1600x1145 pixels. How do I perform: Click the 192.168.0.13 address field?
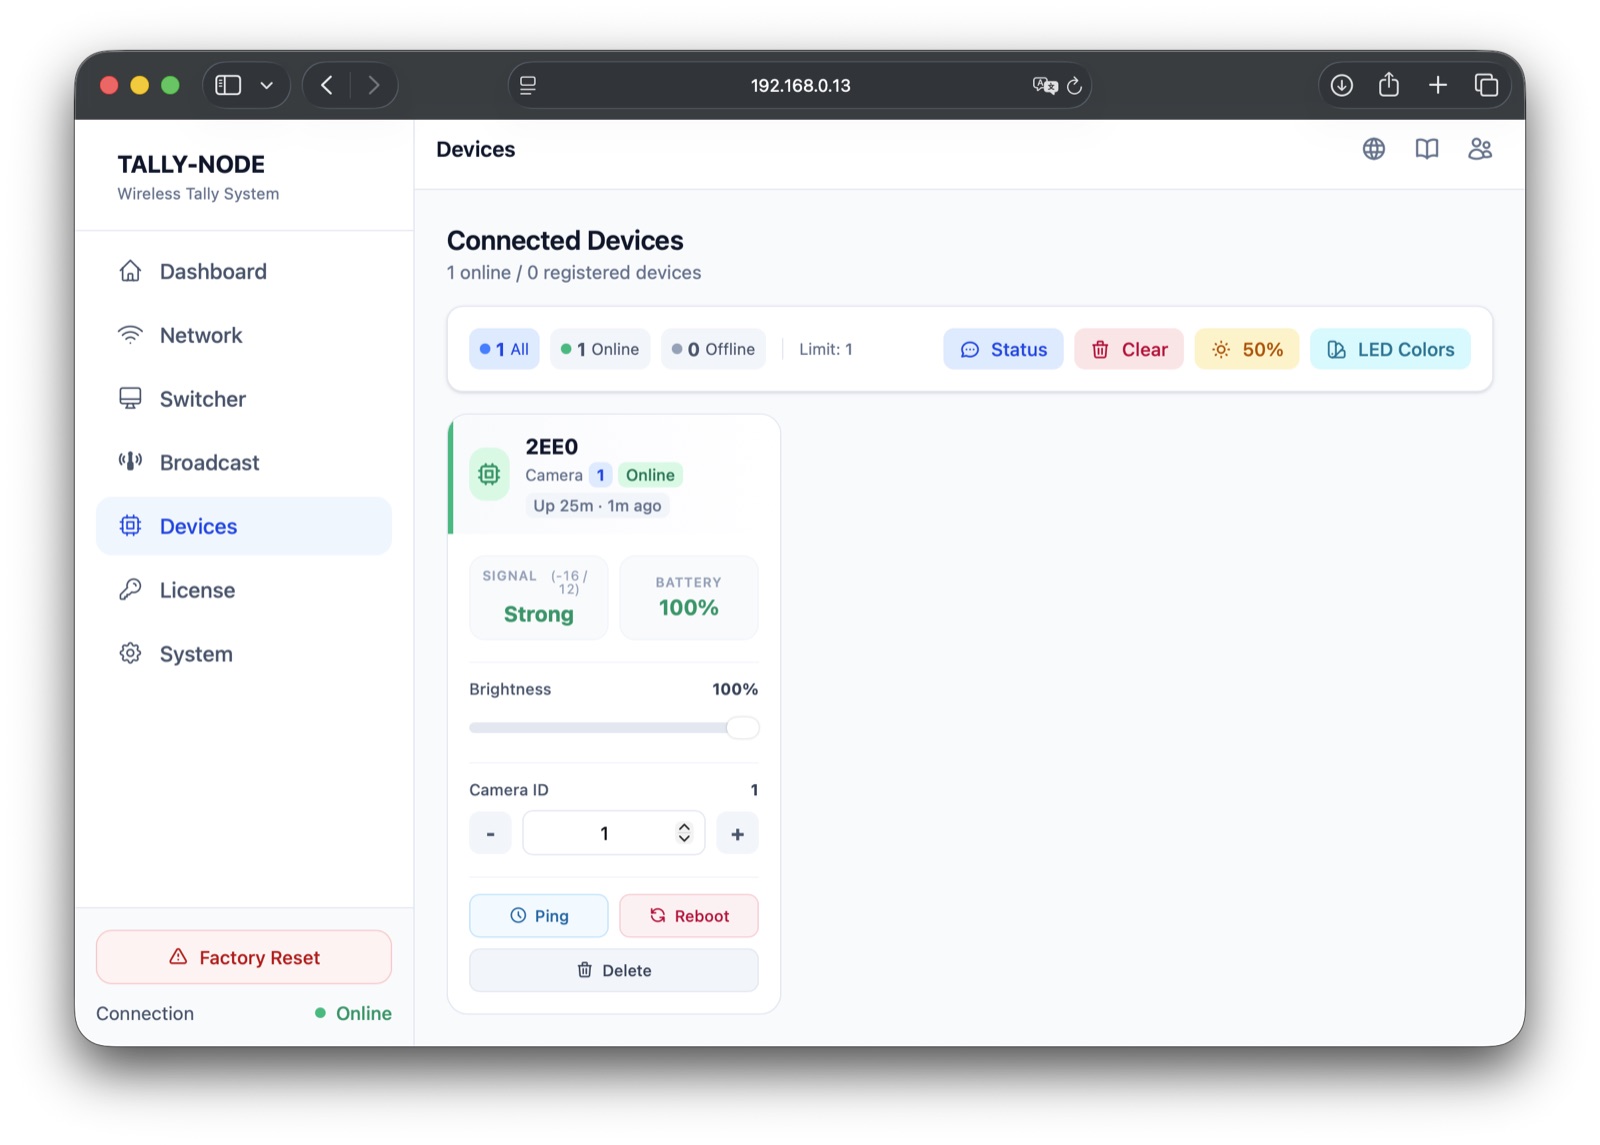pos(800,86)
